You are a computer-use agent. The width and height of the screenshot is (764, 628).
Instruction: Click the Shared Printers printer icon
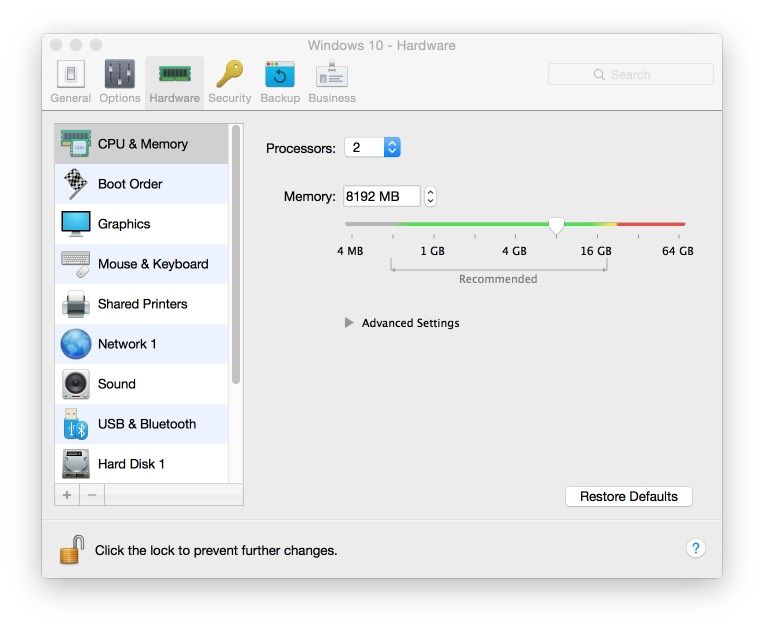point(76,304)
